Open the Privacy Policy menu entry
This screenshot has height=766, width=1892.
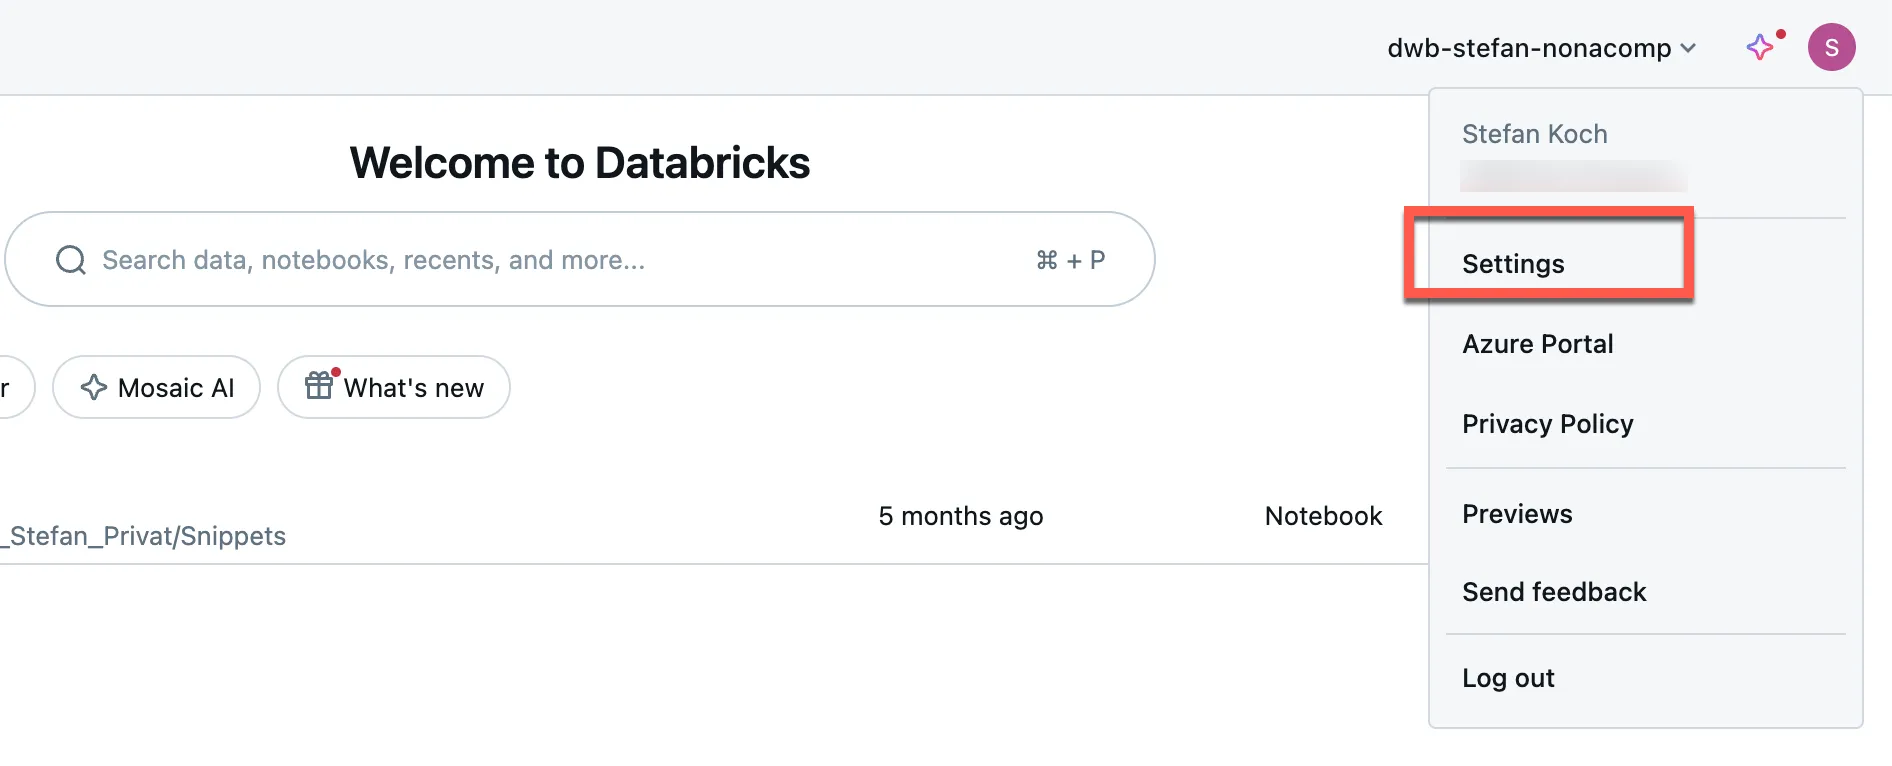(1547, 424)
